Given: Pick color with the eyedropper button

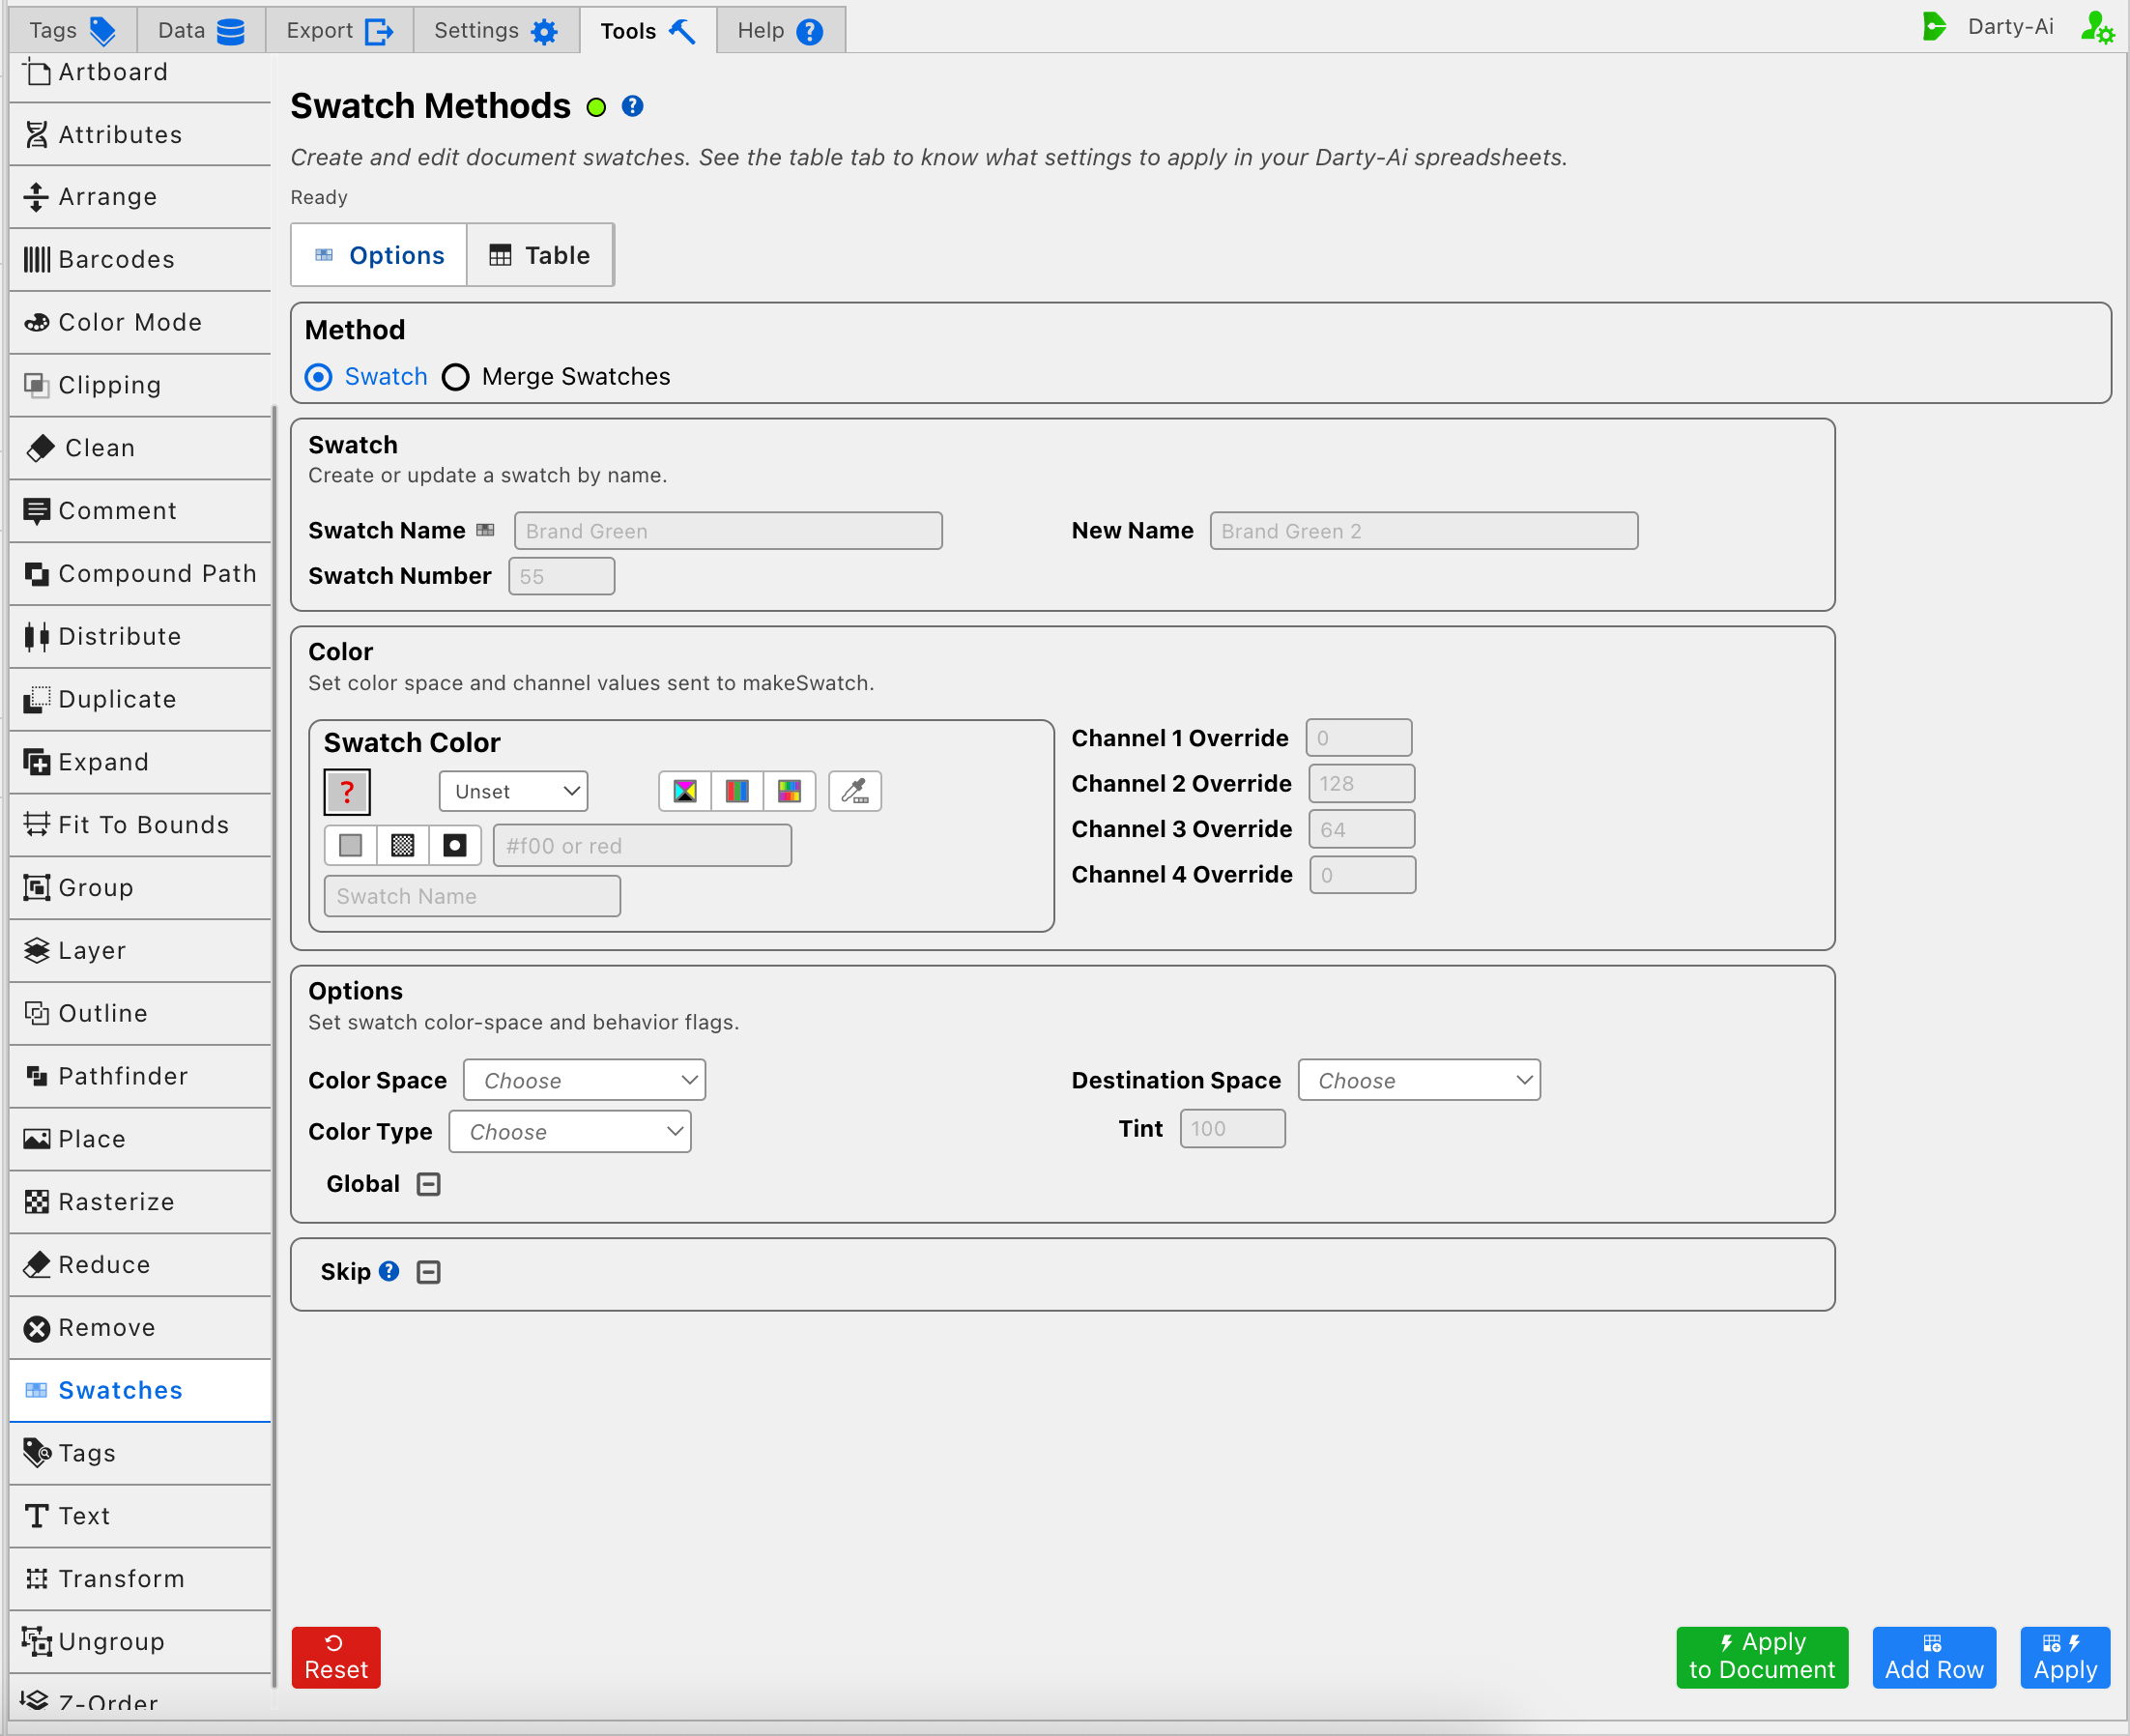Looking at the screenshot, I should point(855,791).
